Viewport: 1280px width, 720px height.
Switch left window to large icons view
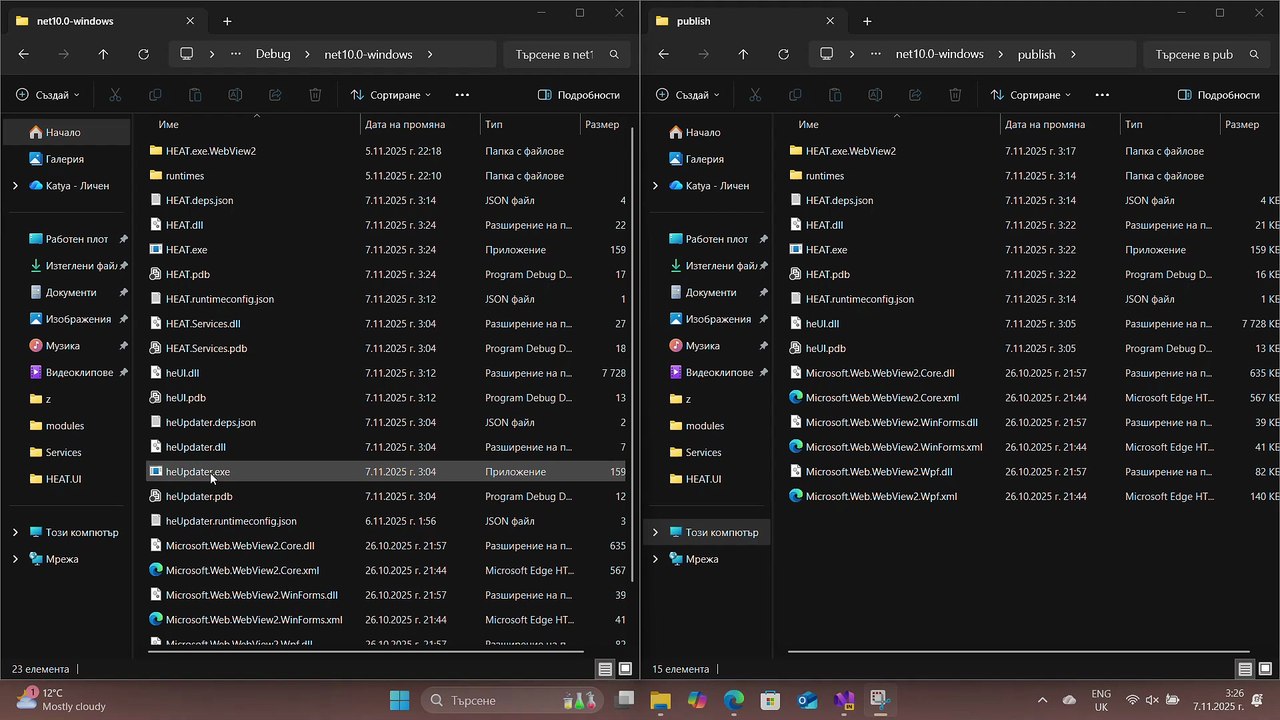625,669
